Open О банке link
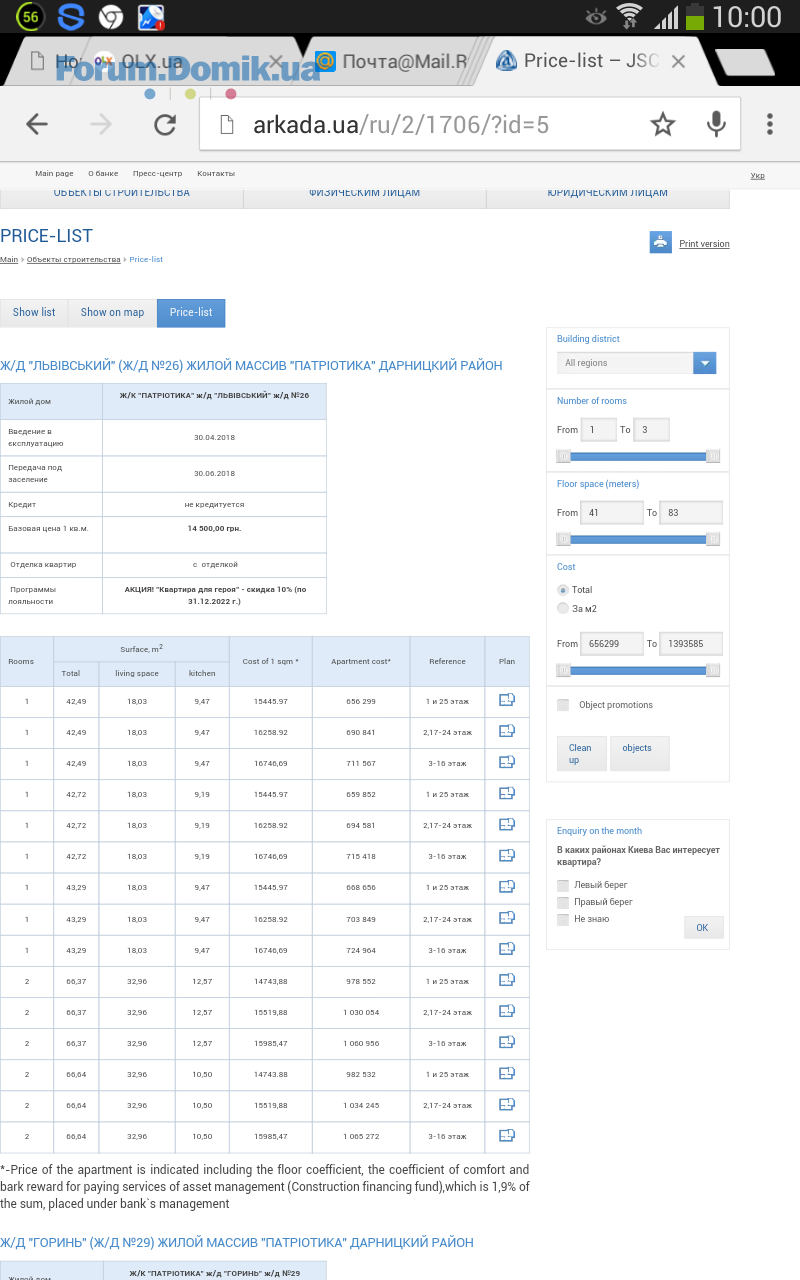 [103, 174]
